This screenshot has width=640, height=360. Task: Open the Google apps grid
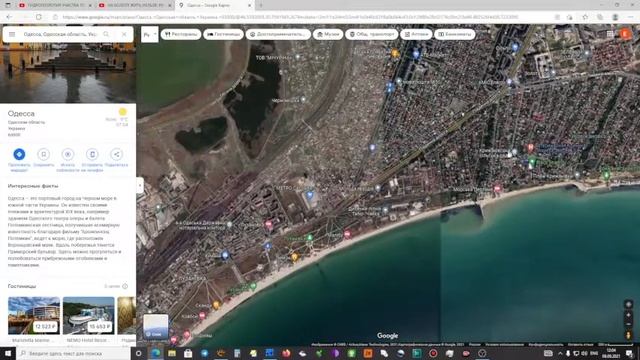point(610,34)
